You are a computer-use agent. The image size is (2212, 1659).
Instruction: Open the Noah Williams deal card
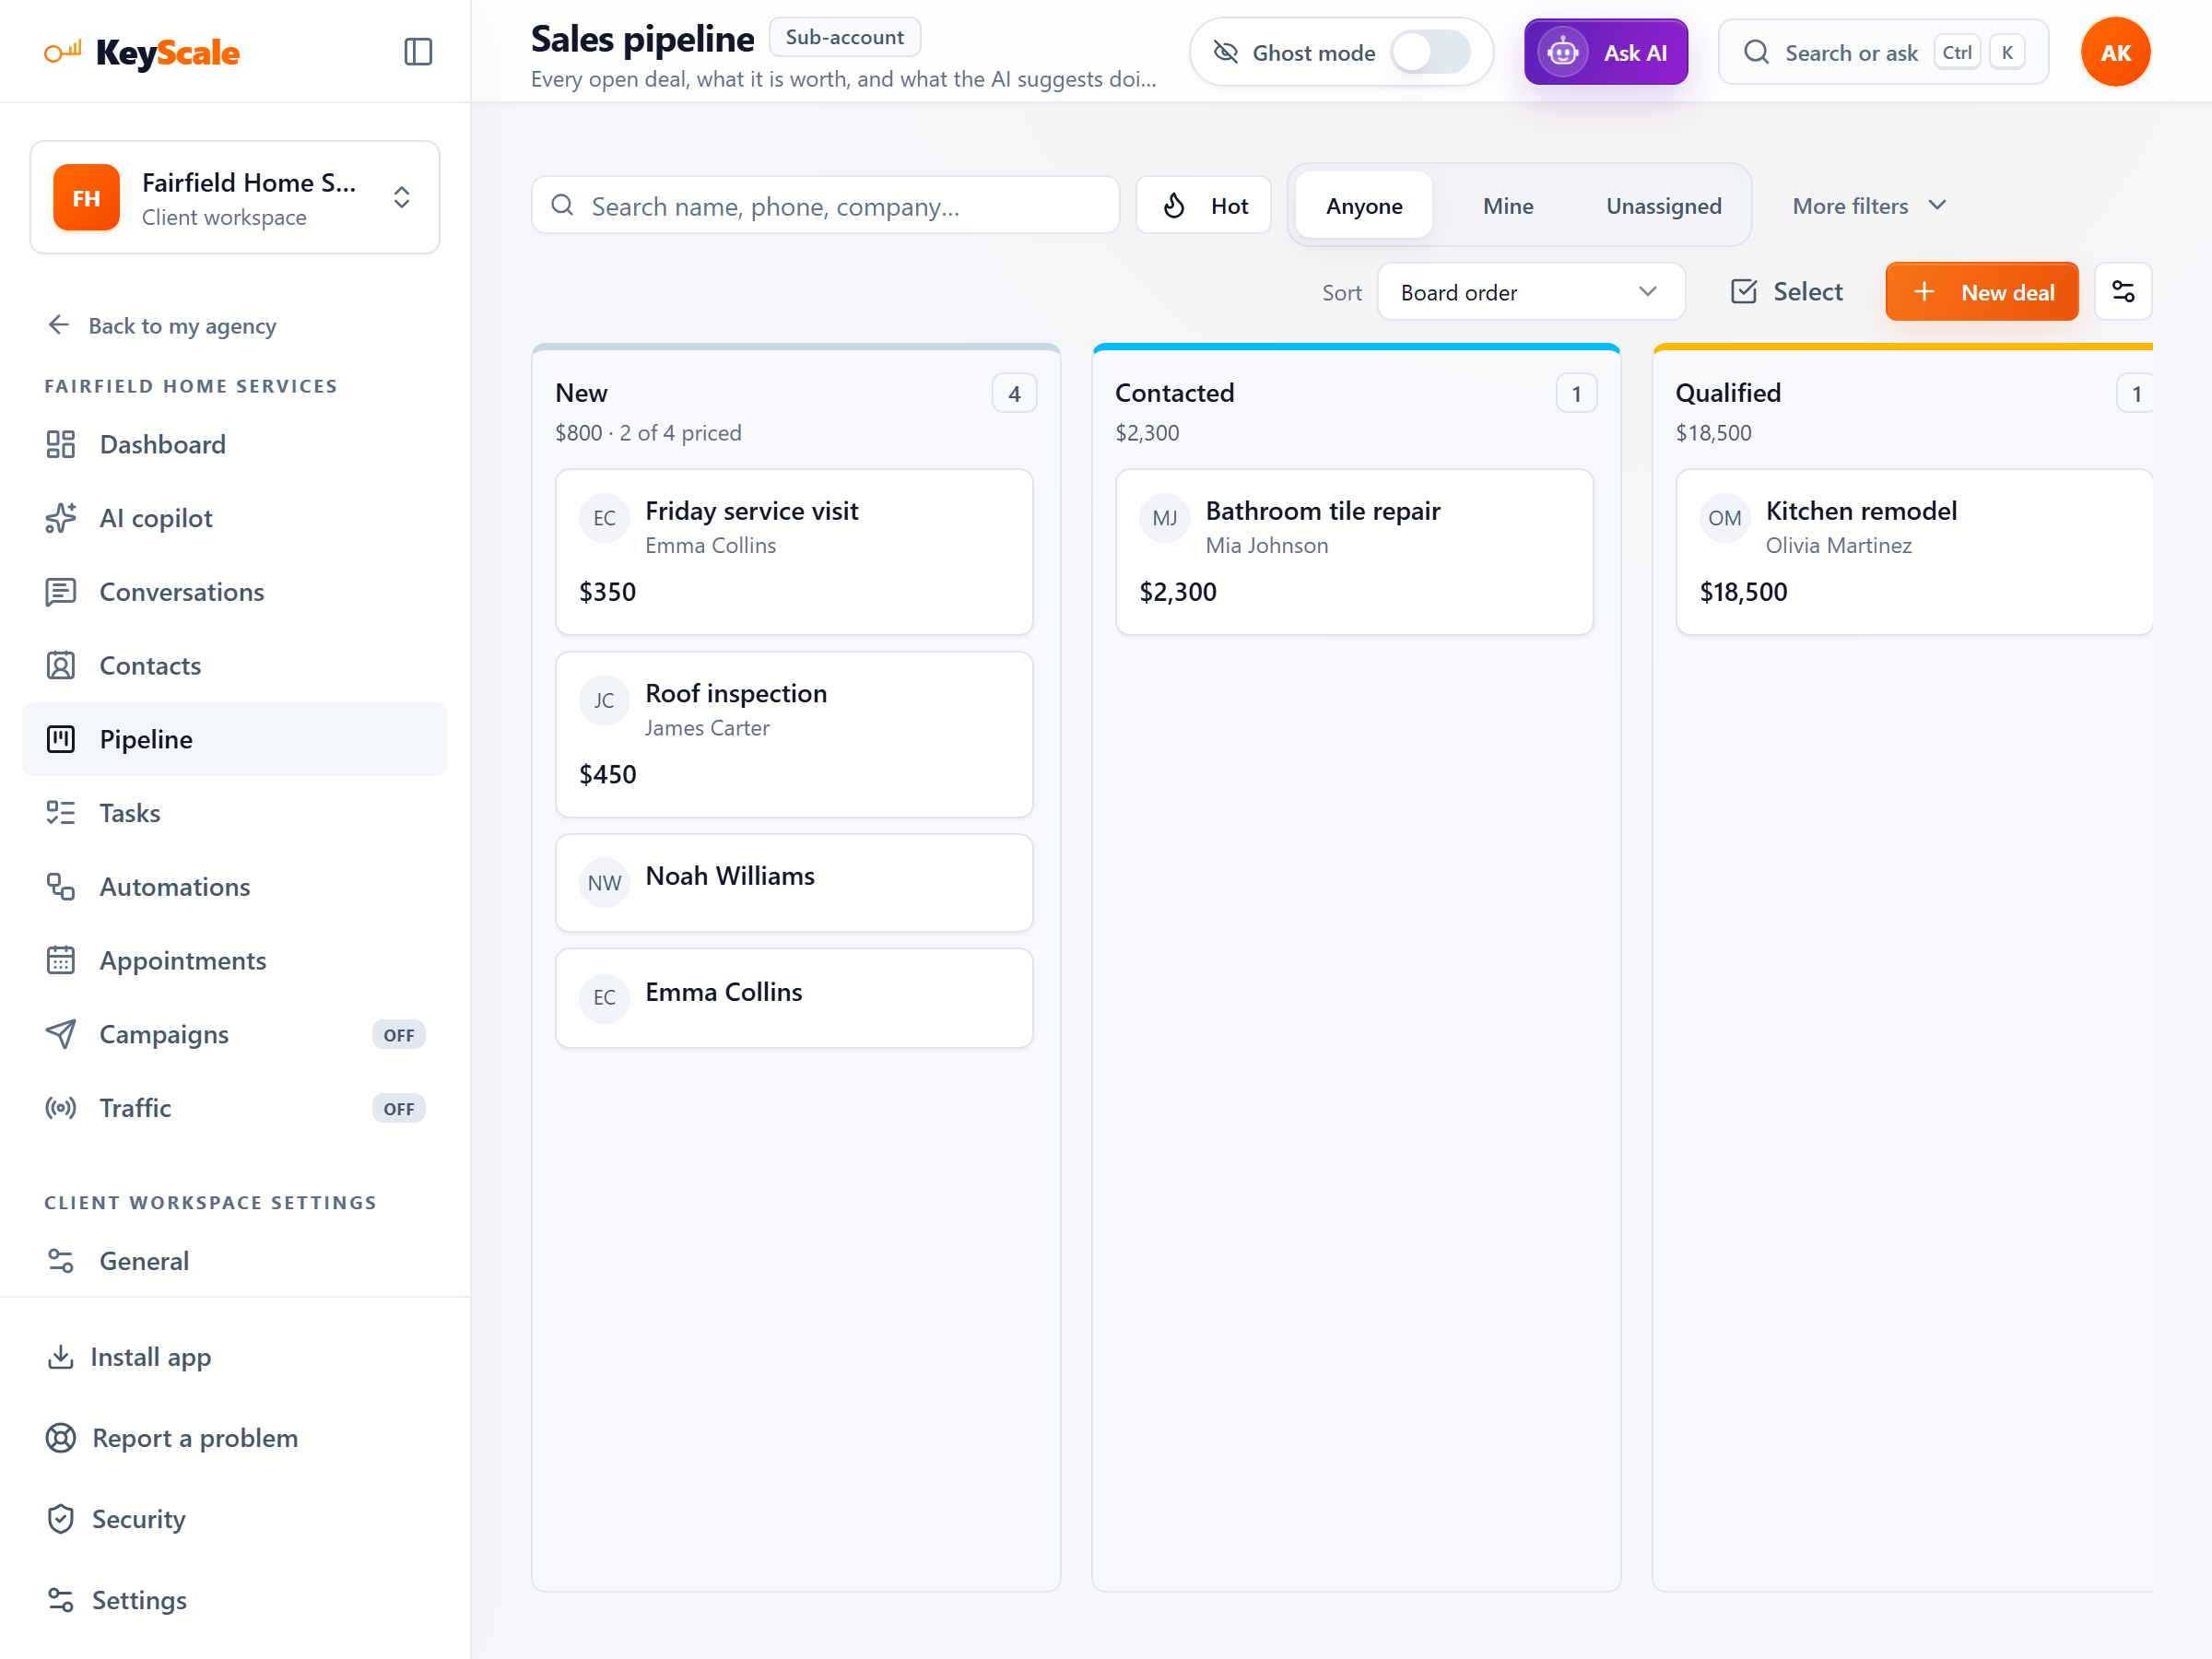tap(794, 883)
